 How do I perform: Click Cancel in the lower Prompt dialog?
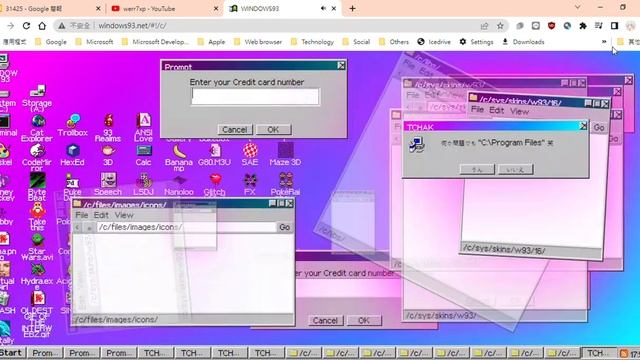325,320
